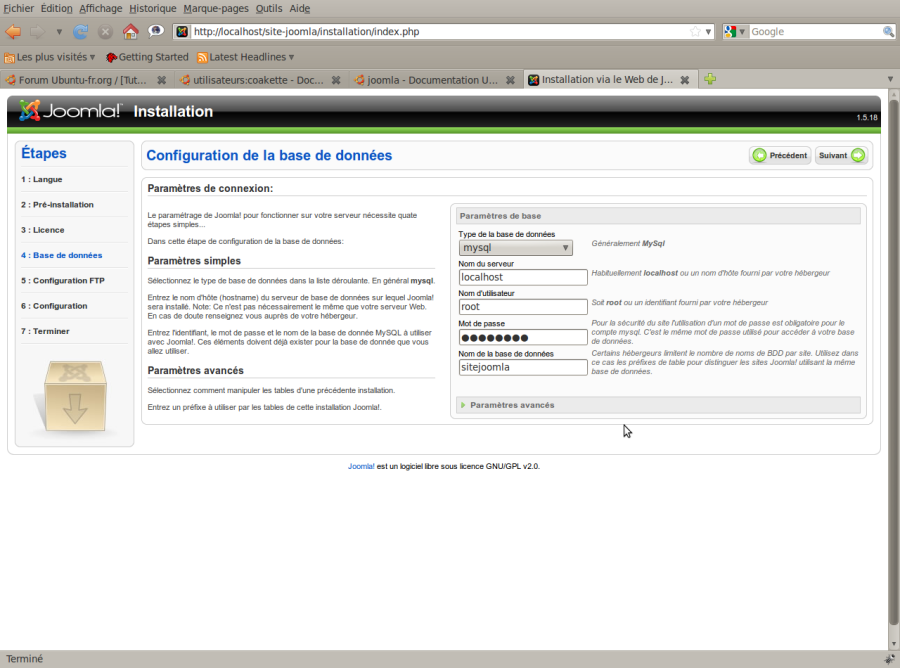Click the Suivant button

(x=841, y=156)
